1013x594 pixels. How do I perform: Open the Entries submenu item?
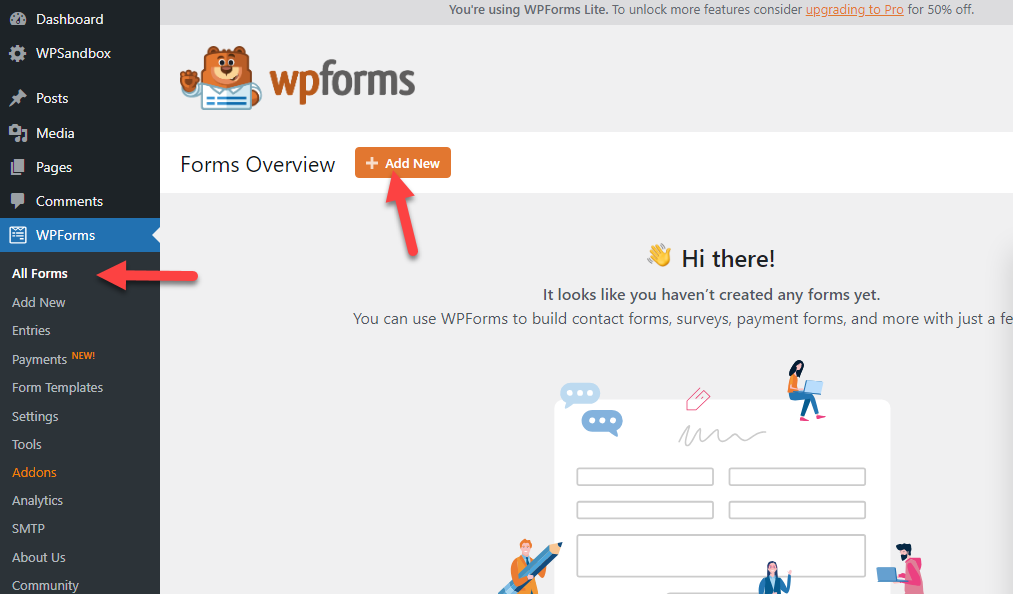[x=31, y=330]
